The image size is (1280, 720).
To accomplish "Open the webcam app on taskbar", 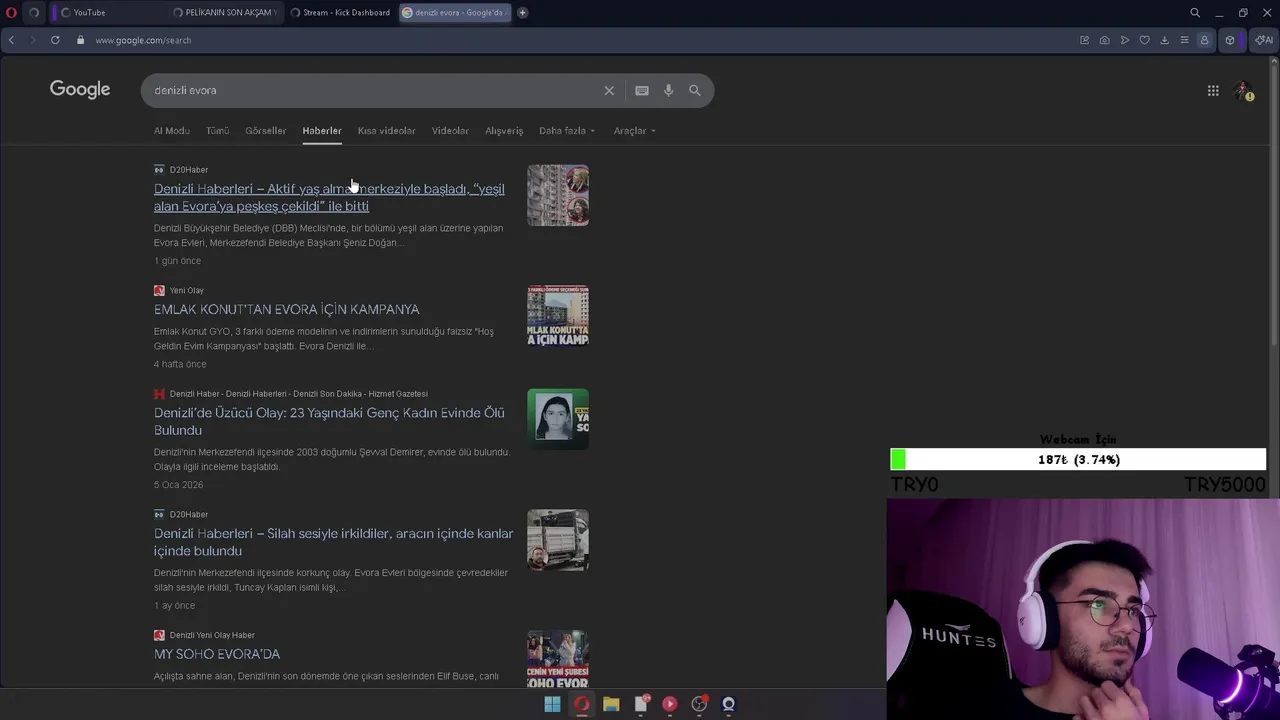I will 728,704.
